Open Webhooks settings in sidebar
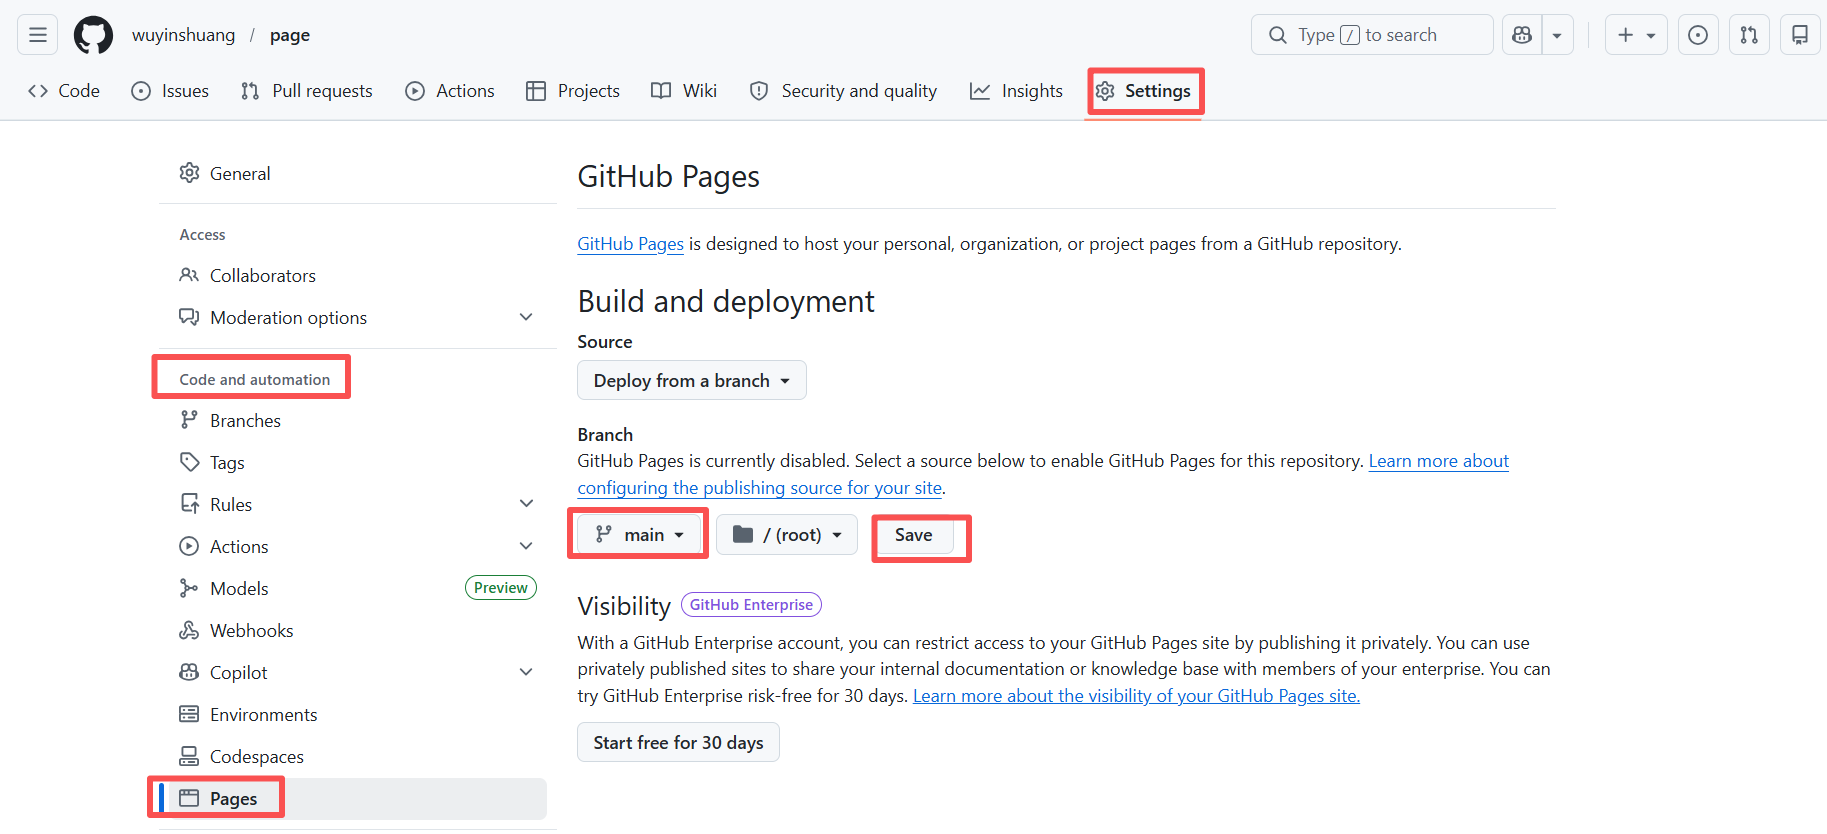Screen dimensions: 1827x834 (251, 630)
